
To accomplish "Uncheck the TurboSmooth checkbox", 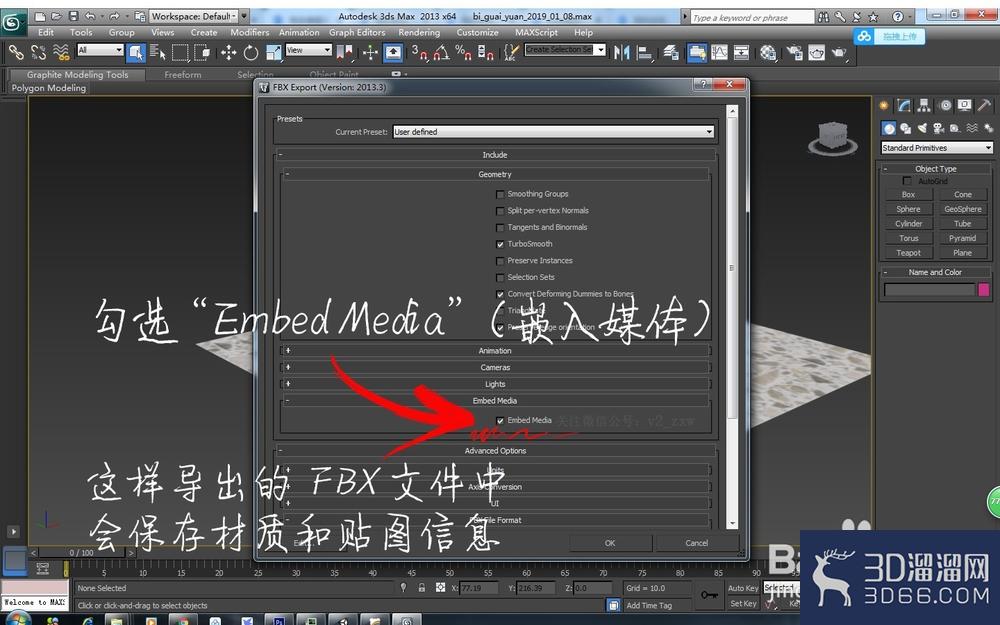I will [x=500, y=244].
